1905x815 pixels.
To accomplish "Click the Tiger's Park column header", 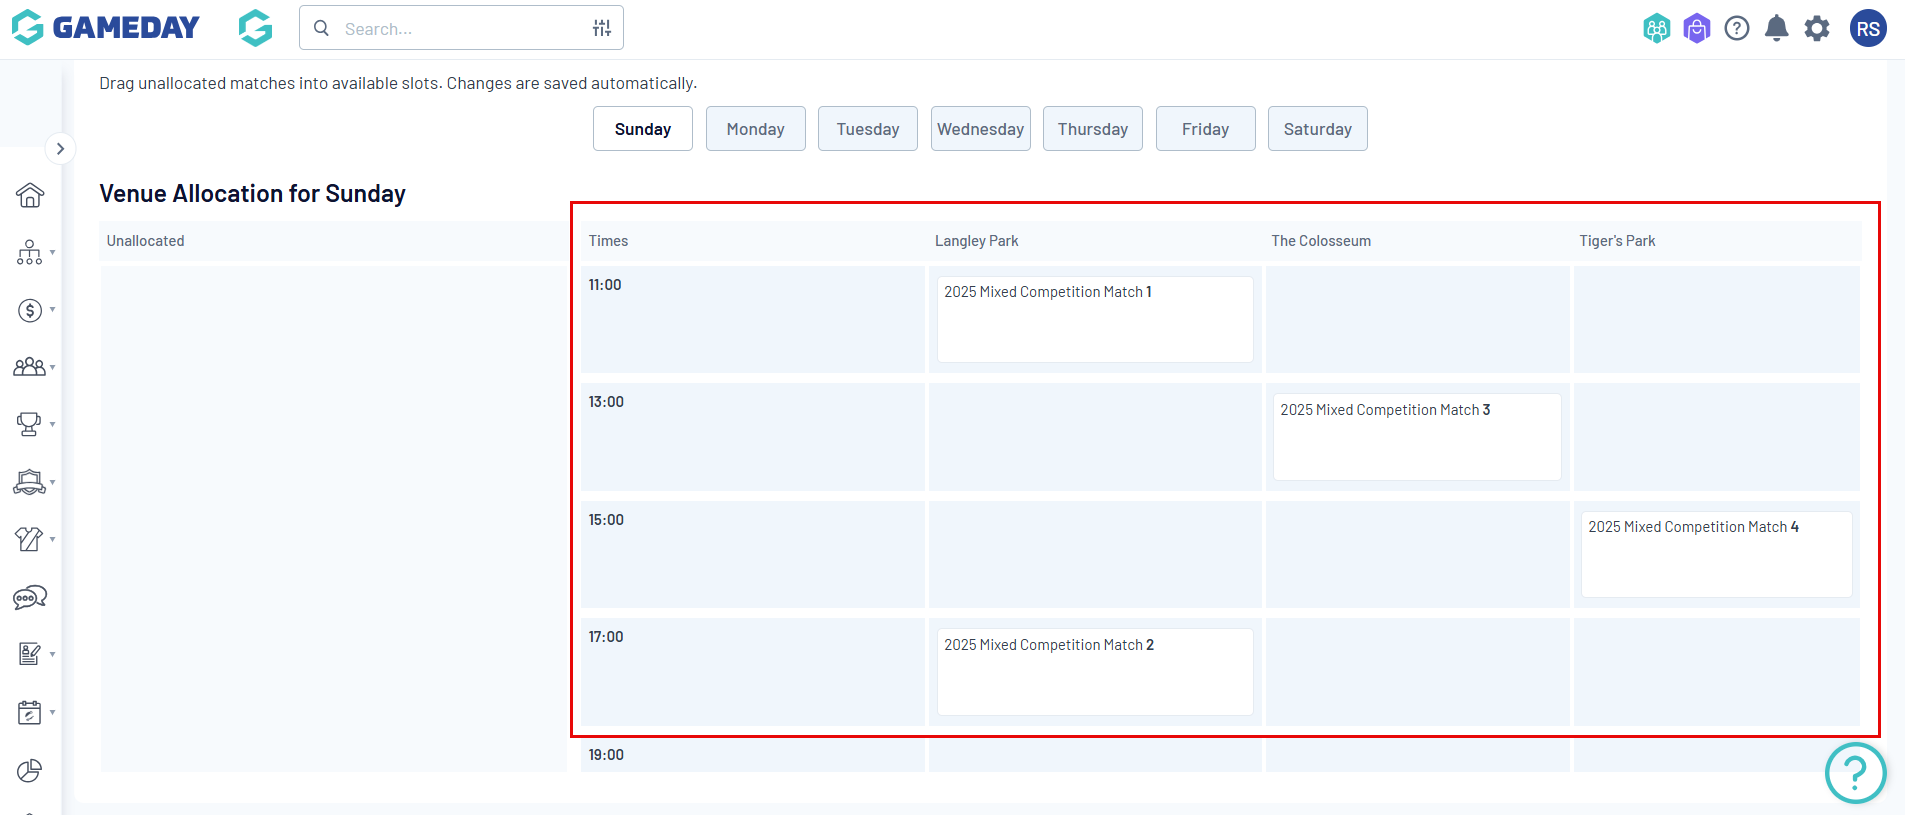I will click(1617, 241).
